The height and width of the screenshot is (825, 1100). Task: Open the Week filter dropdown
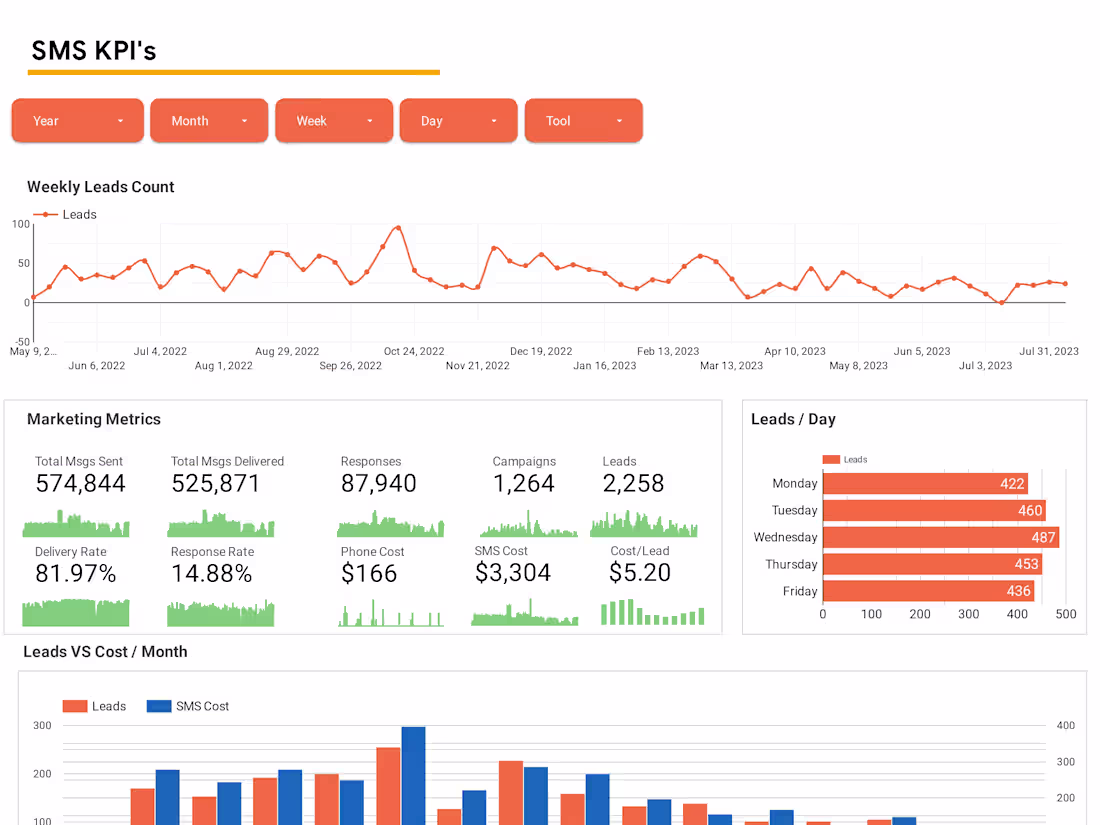point(334,121)
